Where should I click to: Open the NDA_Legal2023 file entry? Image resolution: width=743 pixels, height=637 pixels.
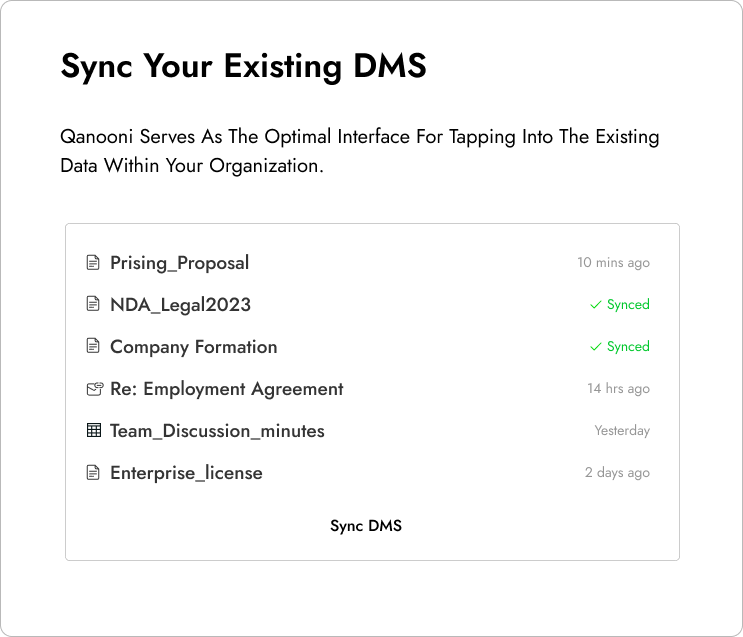coord(180,305)
